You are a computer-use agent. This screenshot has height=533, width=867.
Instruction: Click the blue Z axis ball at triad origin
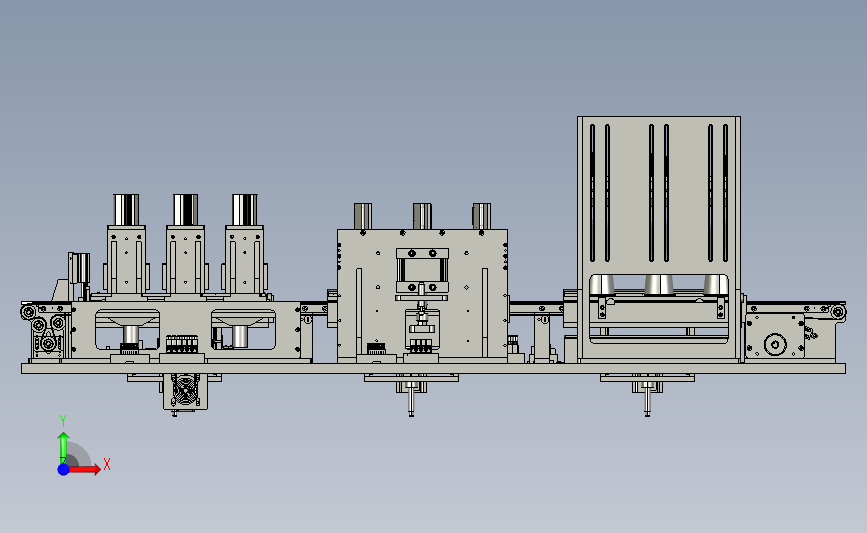point(63,469)
